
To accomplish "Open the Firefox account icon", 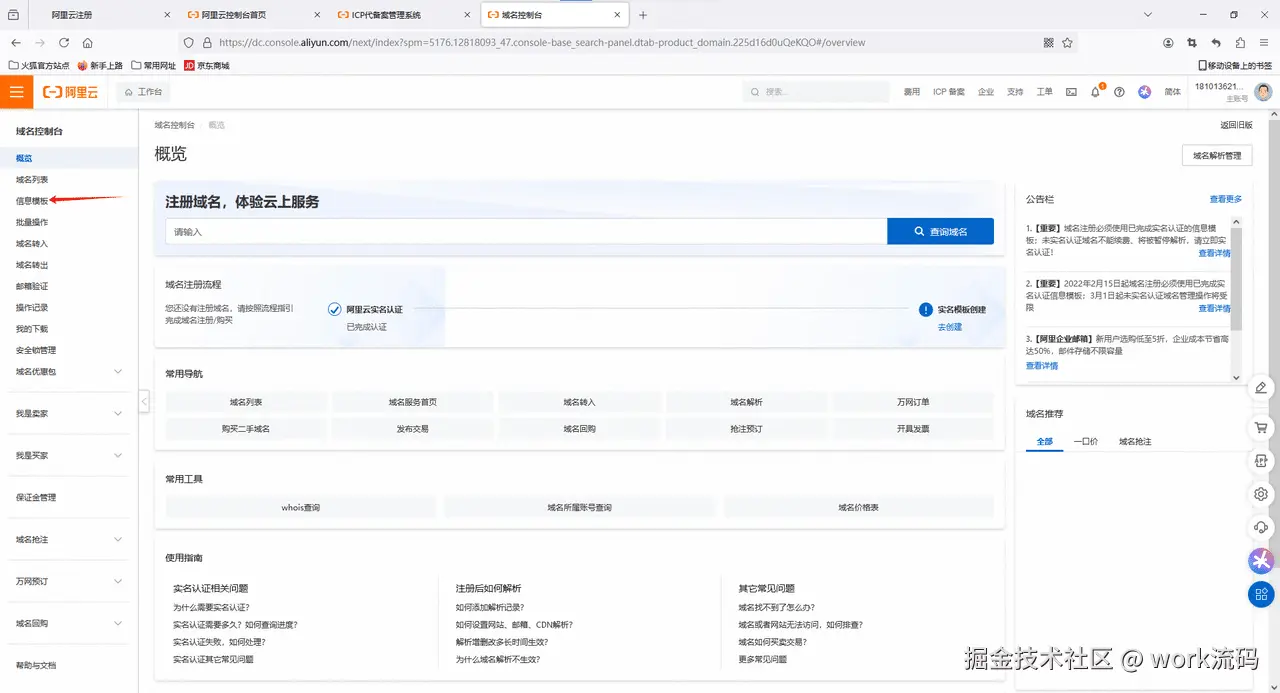I will [x=1168, y=43].
